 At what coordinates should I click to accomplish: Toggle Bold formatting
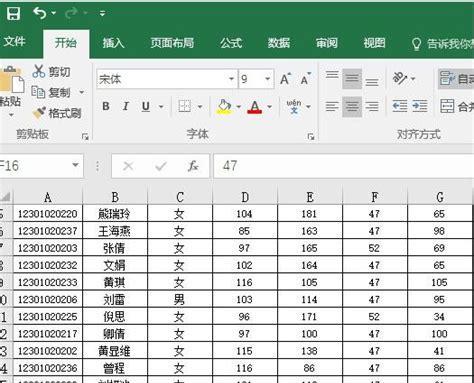pyautogui.click(x=106, y=106)
